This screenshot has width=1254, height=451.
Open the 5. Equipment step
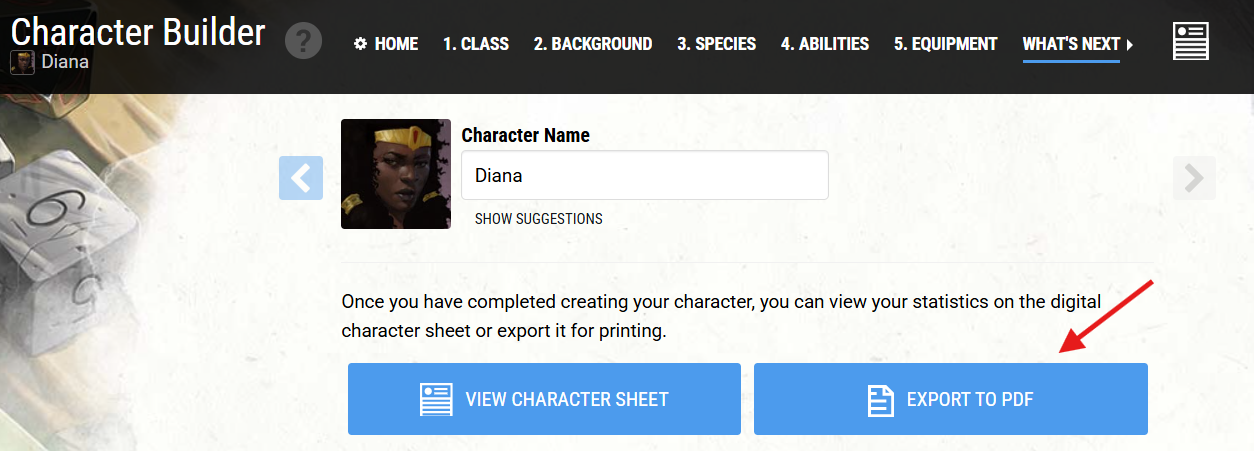946,44
